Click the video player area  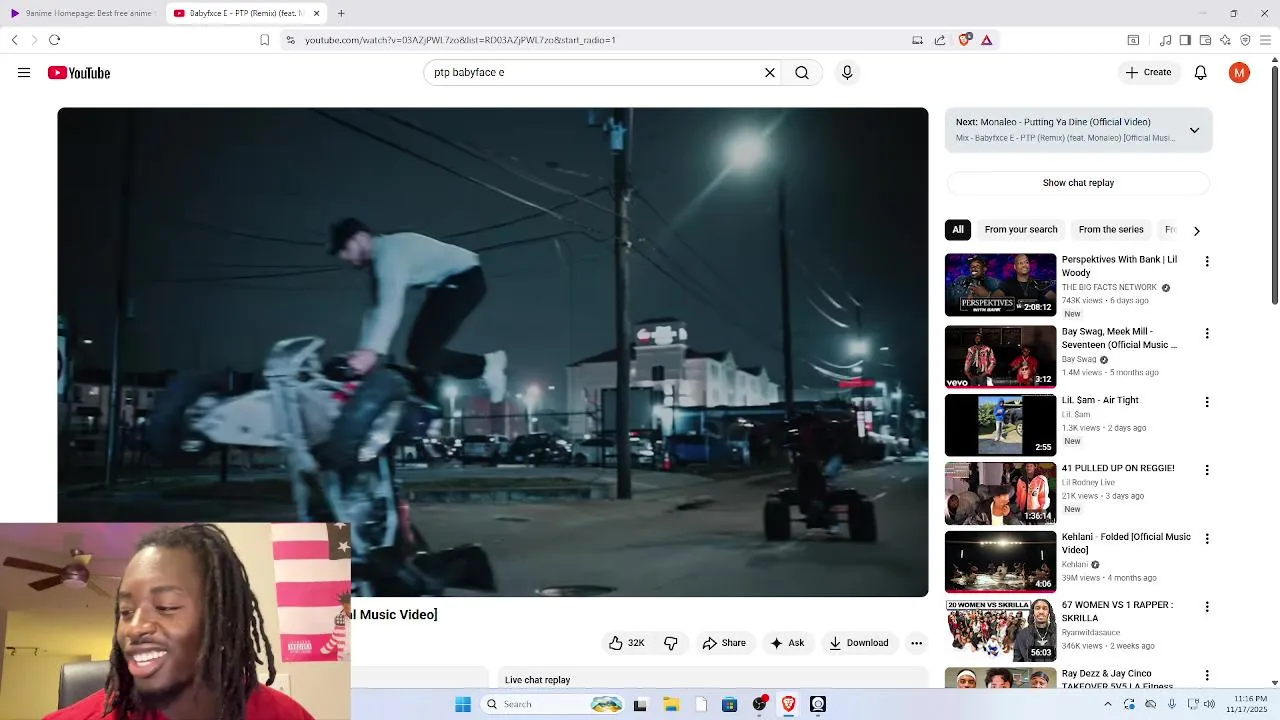click(x=492, y=352)
